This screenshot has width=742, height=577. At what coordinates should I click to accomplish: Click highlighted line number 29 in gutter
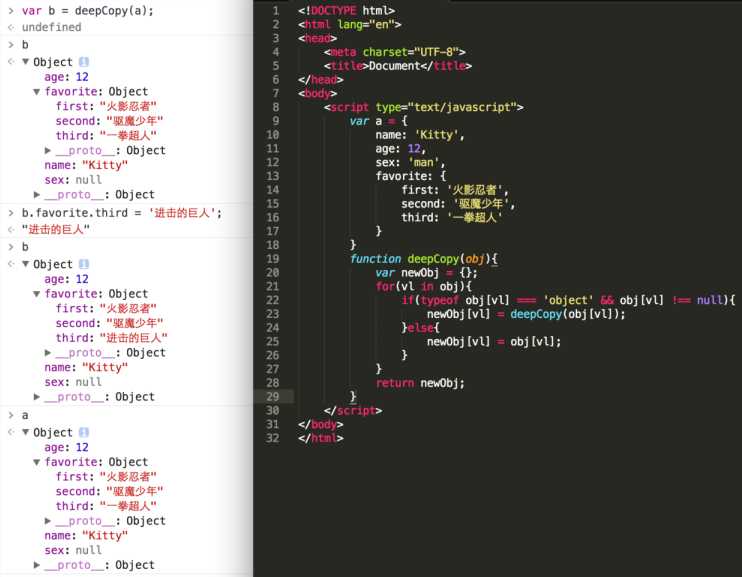pyautogui.click(x=273, y=397)
